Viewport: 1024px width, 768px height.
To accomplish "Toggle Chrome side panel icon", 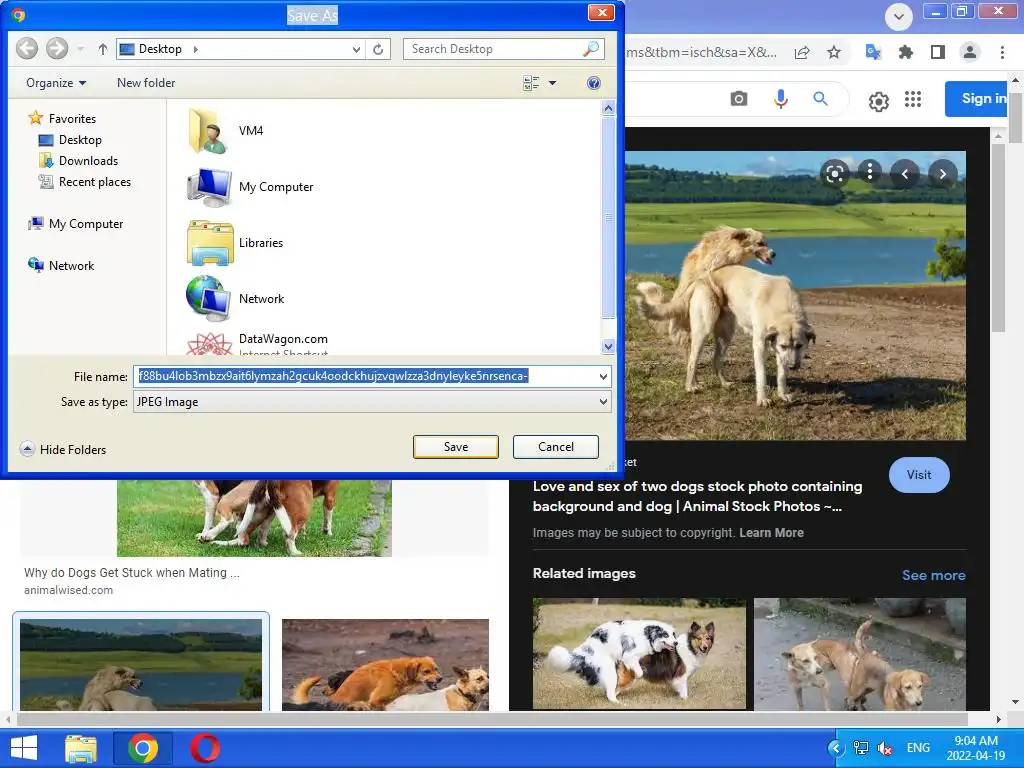I will (x=938, y=52).
